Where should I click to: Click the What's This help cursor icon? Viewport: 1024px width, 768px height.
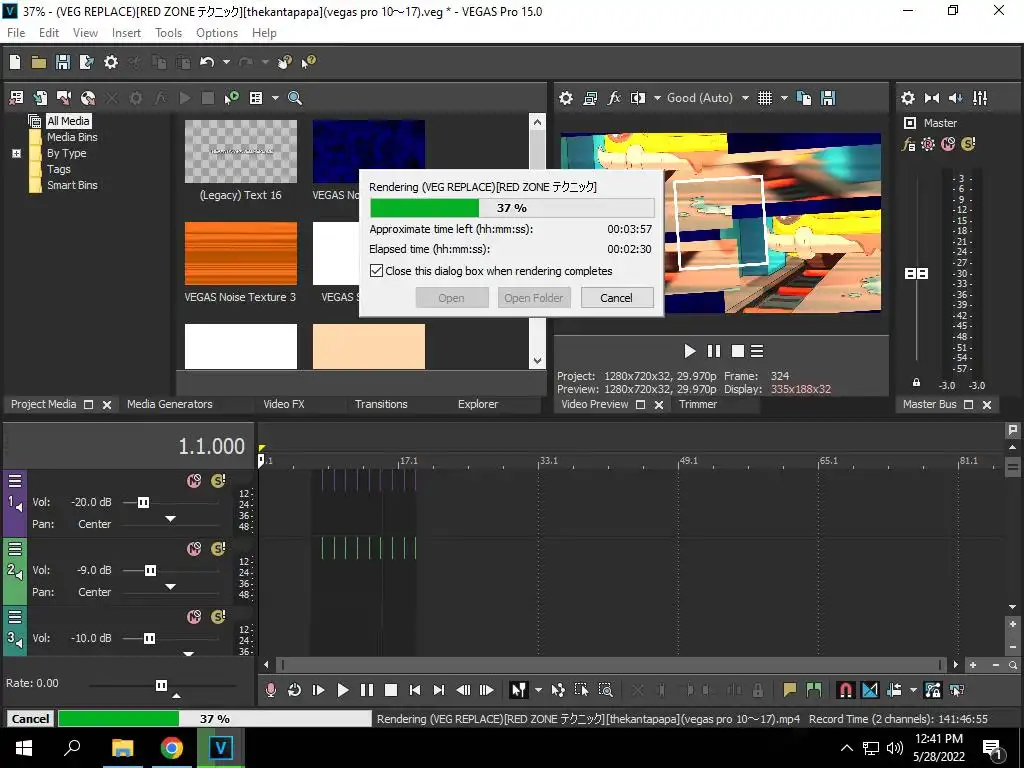pos(308,62)
